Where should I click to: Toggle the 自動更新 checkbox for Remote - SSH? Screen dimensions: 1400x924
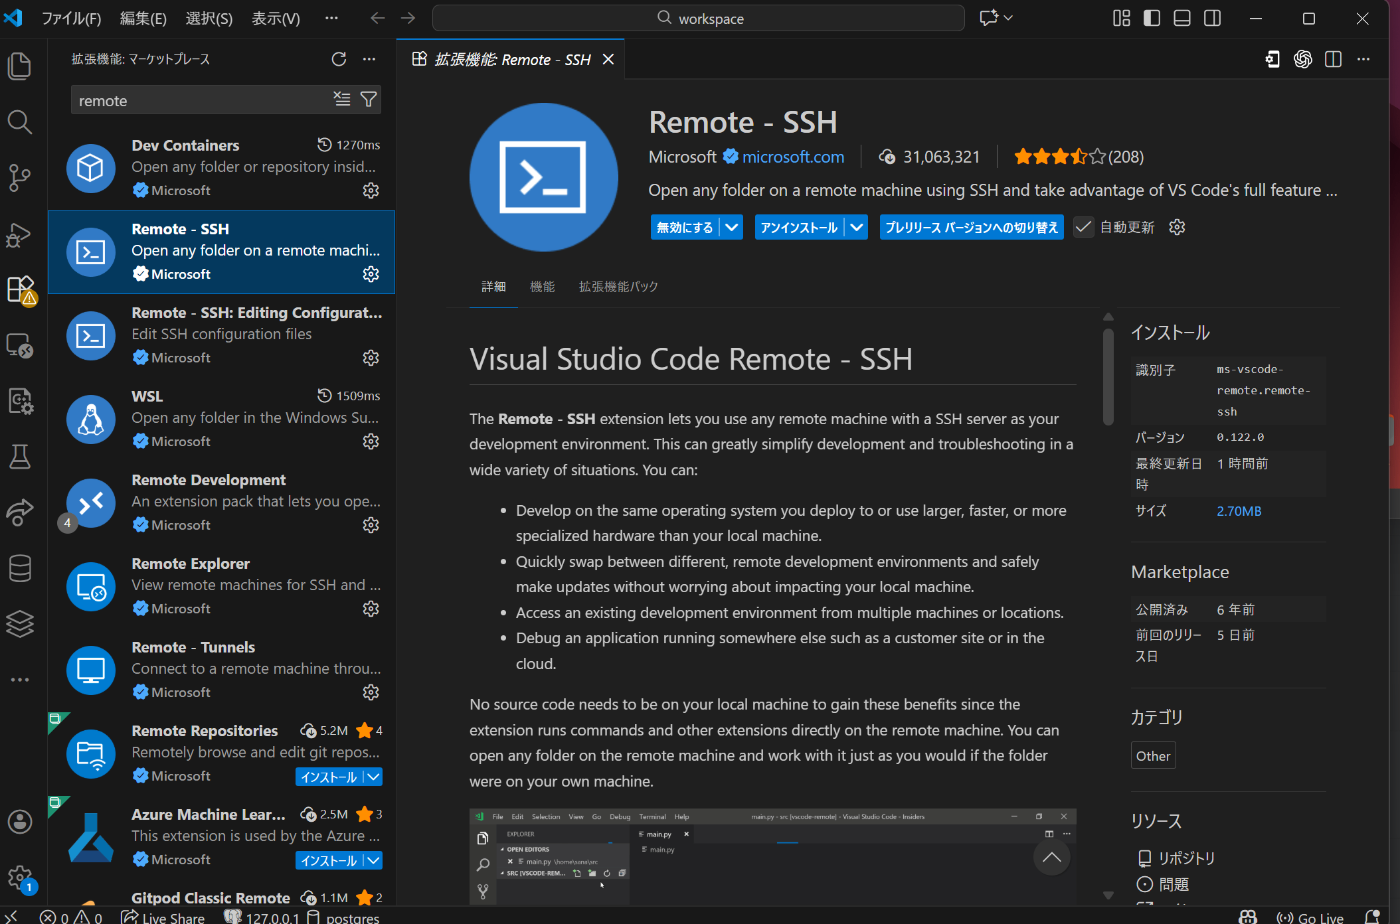pos(1083,226)
